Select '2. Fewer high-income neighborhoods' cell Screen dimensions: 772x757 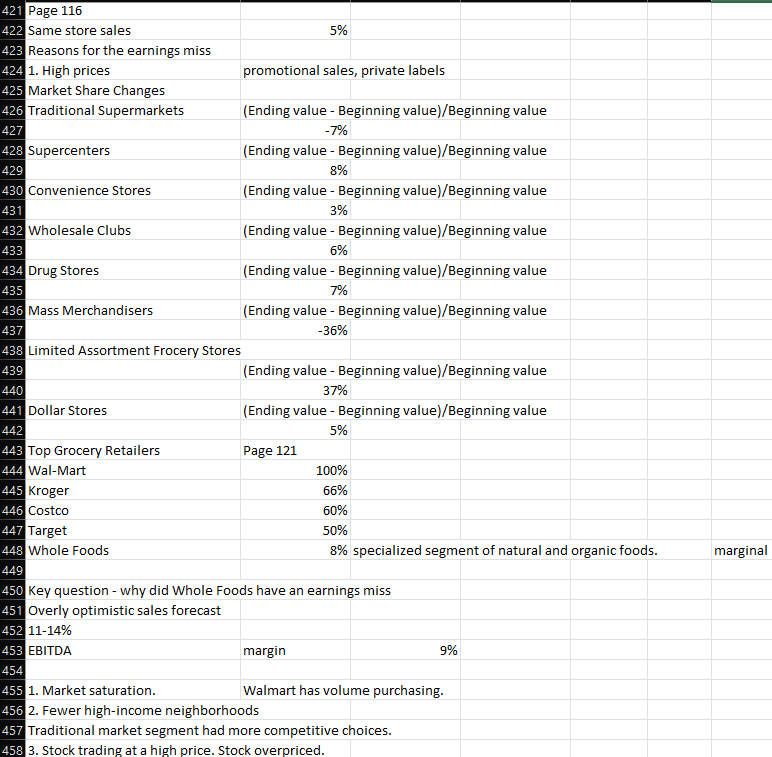[143, 711]
